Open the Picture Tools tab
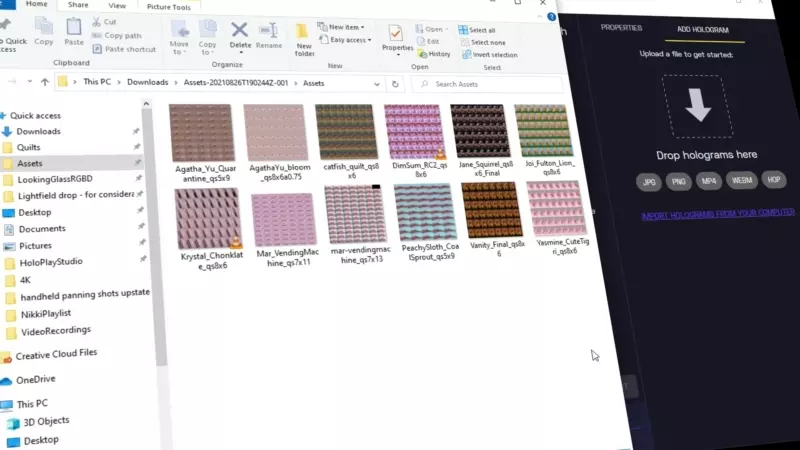 (x=168, y=7)
